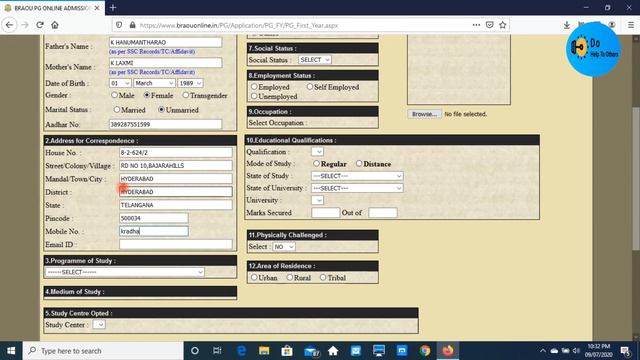The height and width of the screenshot is (360, 640).
Task: Click the Save to Pocket icon
Action: pos(489,25)
